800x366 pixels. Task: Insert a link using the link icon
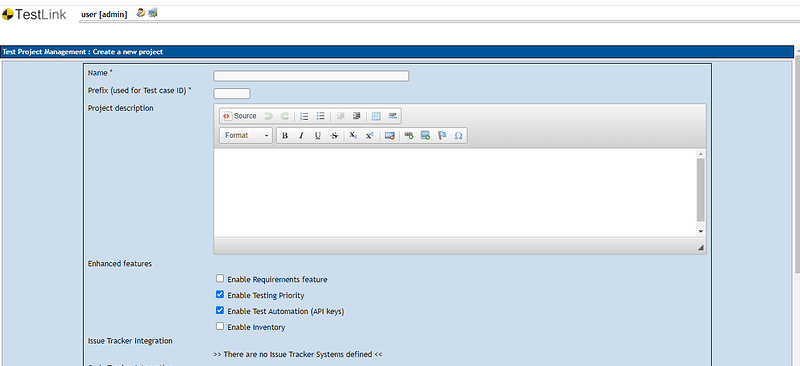[x=409, y=136]
